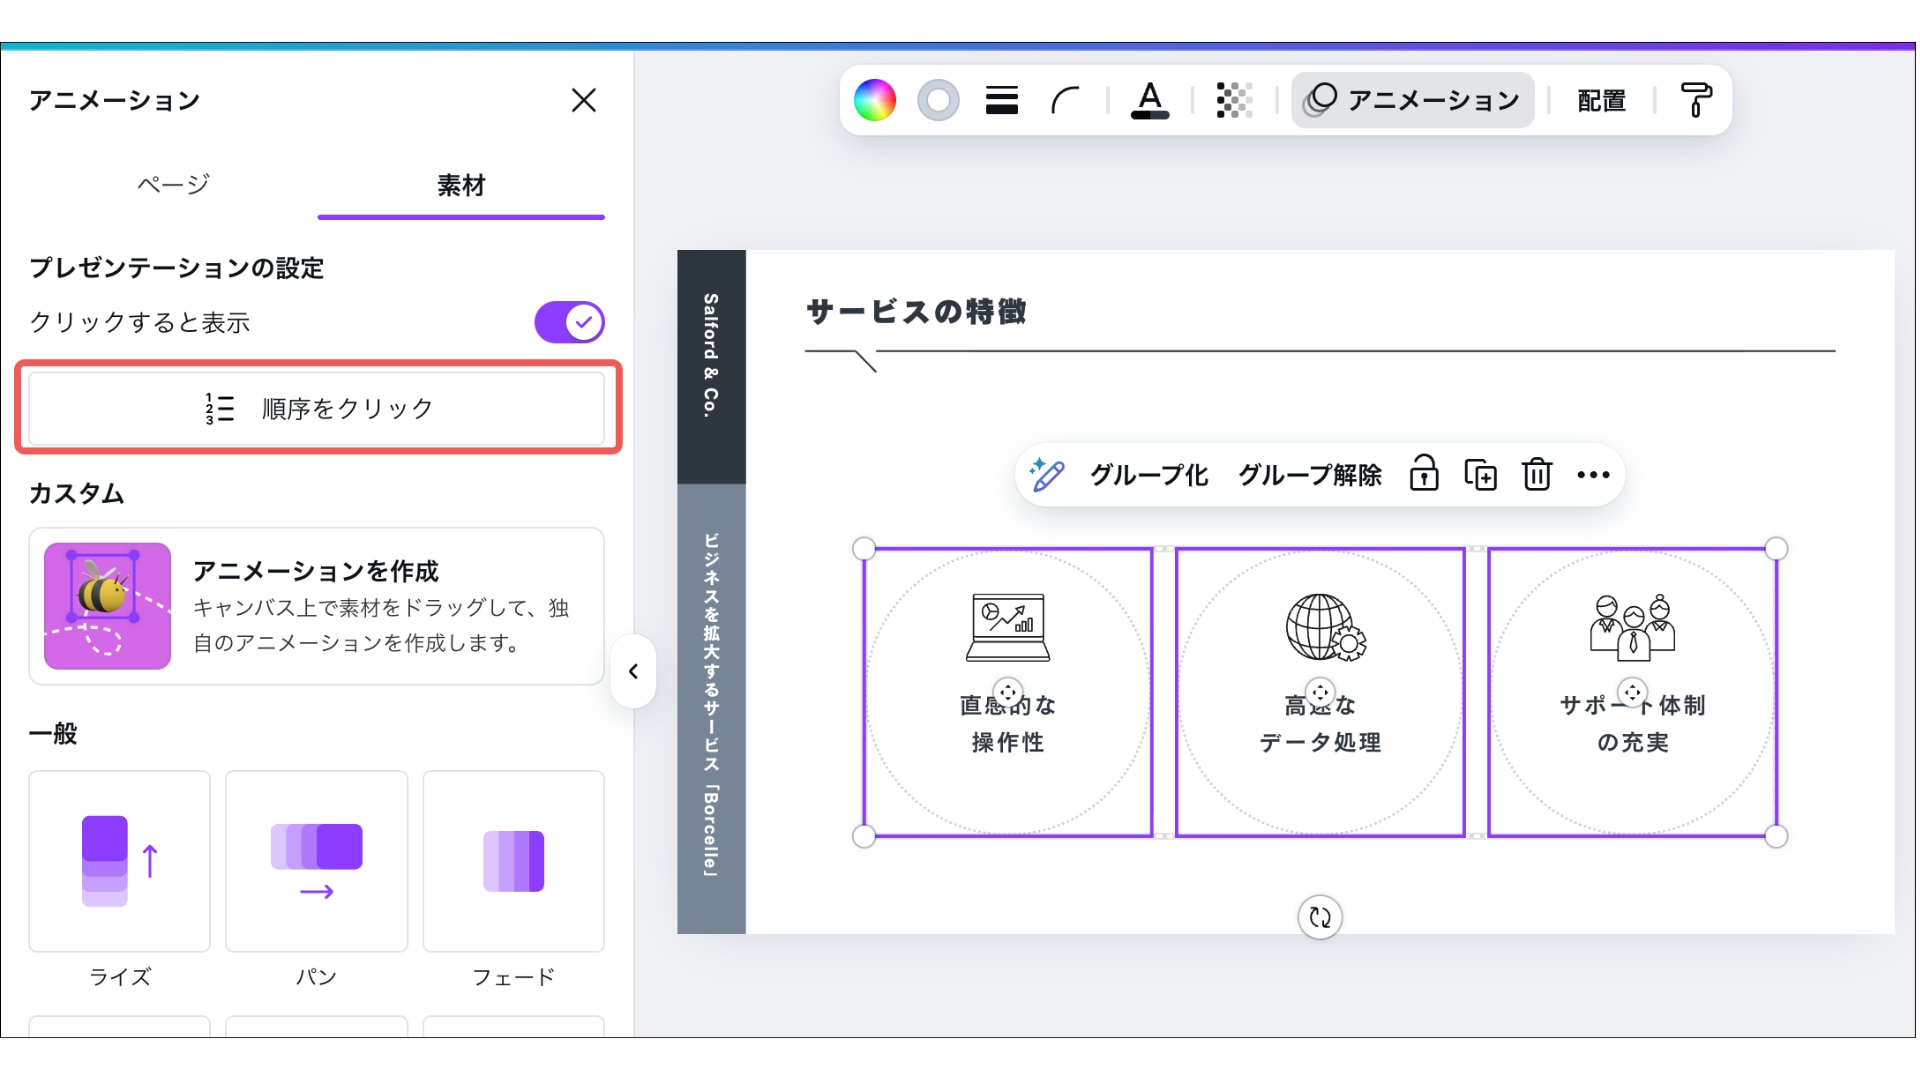Choose the フェード animation thumbnail
The width and height of the screenshot is (1920, 1080).
click(513, 861)
